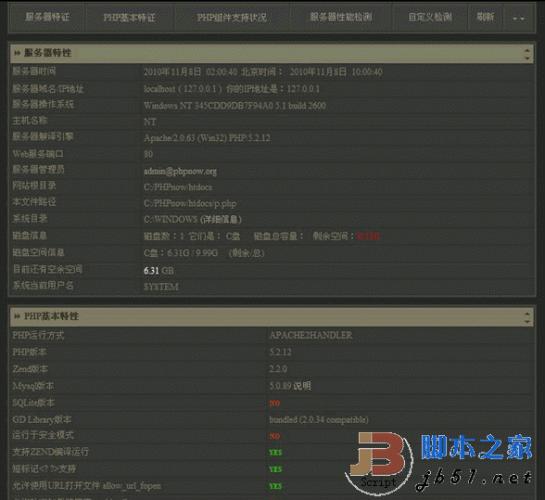
Task: Collapse PHP基本特性 section using its up-down arrows
Action: 527,317
